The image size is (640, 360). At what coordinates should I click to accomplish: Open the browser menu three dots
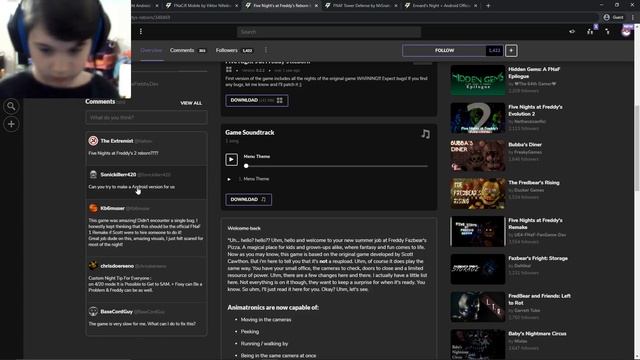click(x=633, y=17)
